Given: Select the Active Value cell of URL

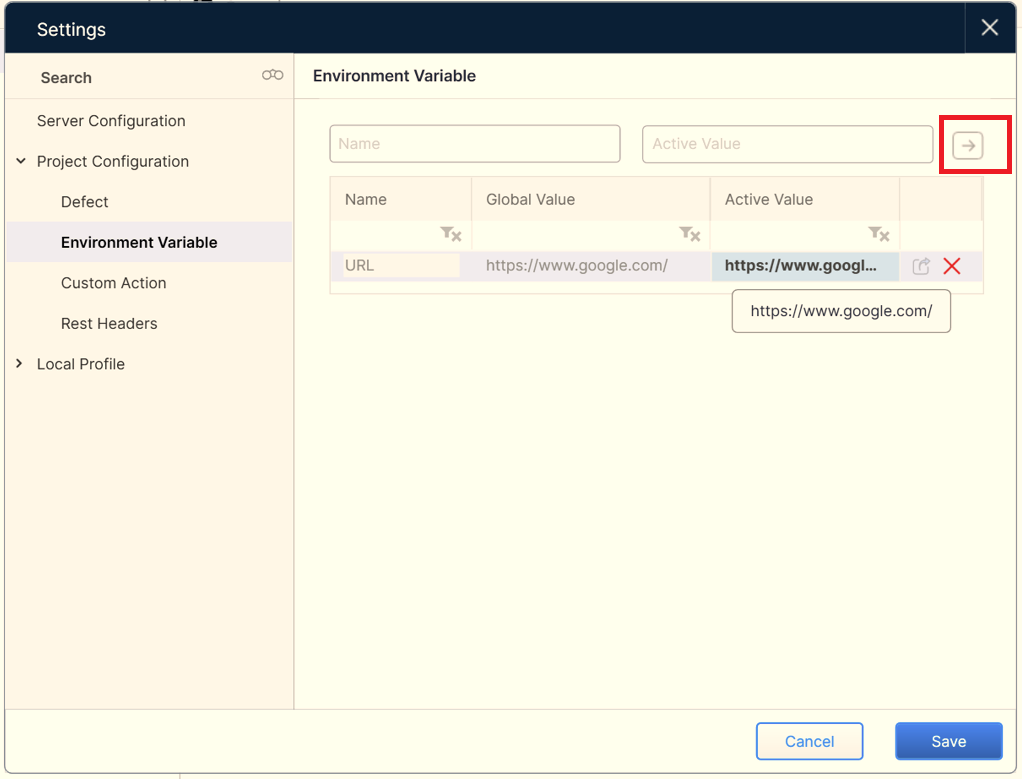Looking at the screenshot, I should click(x=804, y=266).
